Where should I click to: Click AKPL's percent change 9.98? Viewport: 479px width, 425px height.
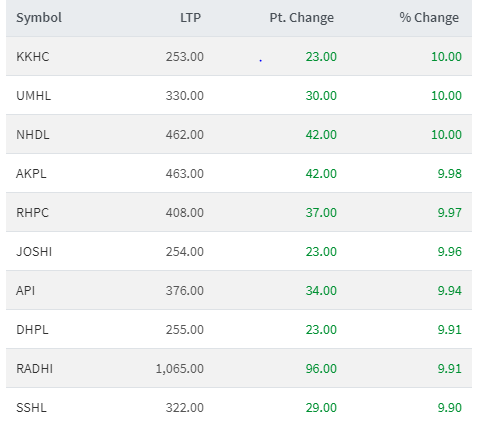pos(449,173)
